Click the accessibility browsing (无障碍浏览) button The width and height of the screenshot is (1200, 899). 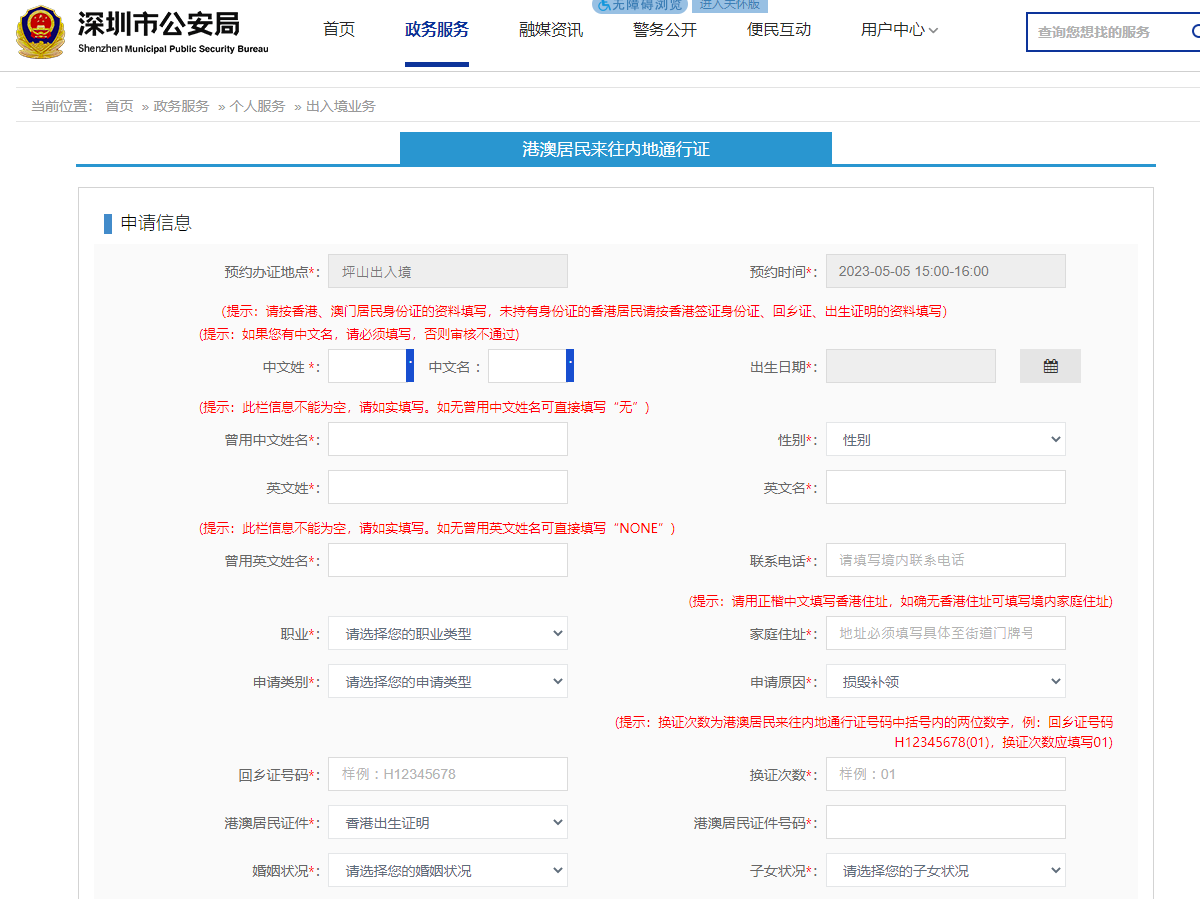click(639, 5)
